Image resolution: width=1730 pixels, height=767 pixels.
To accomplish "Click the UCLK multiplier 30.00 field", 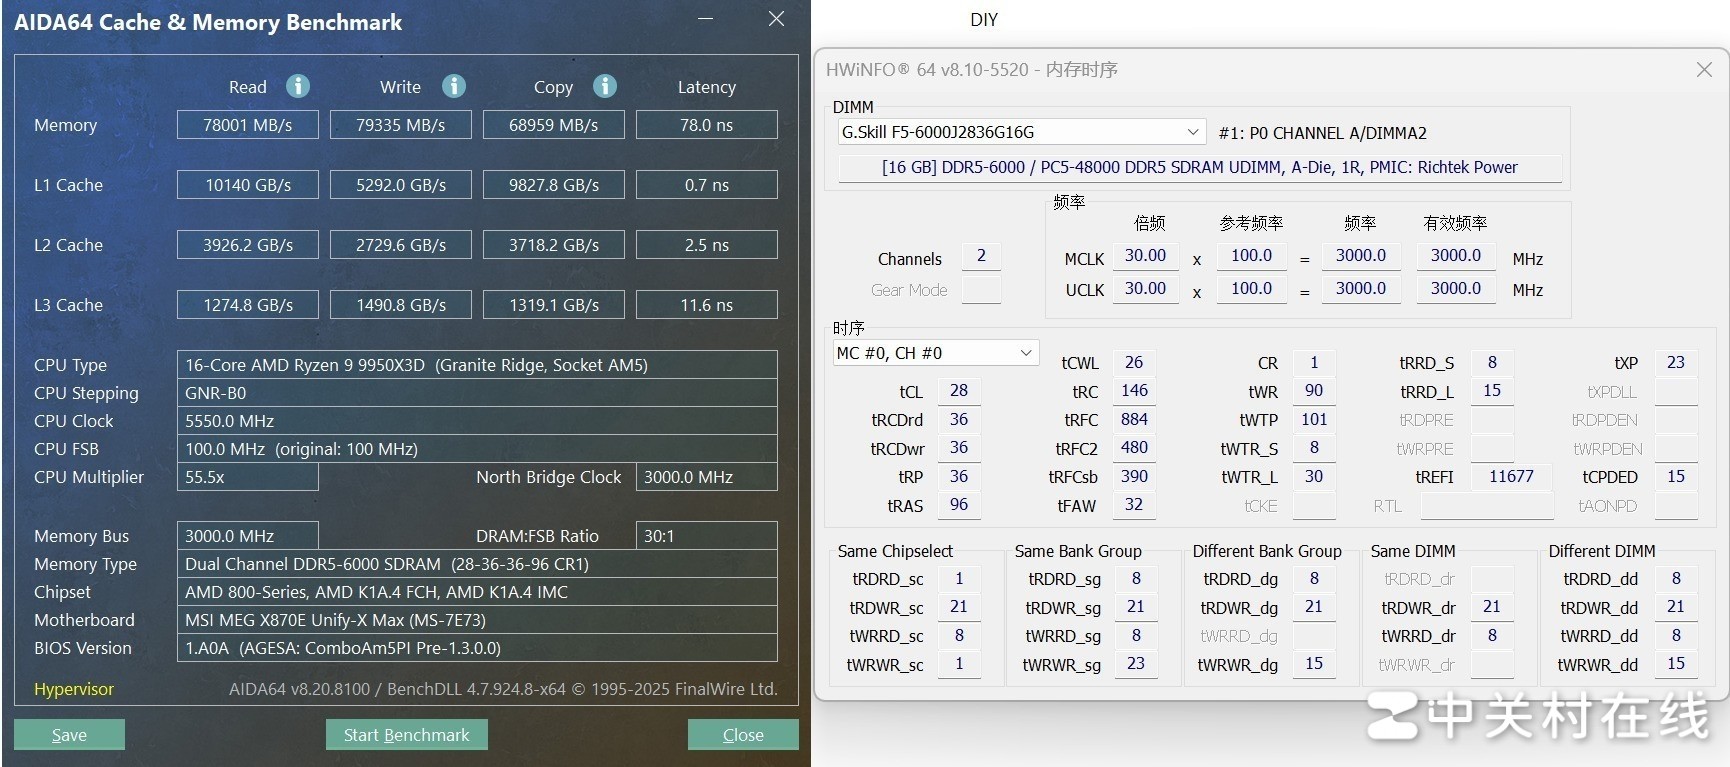I will tap(1145, 289).
